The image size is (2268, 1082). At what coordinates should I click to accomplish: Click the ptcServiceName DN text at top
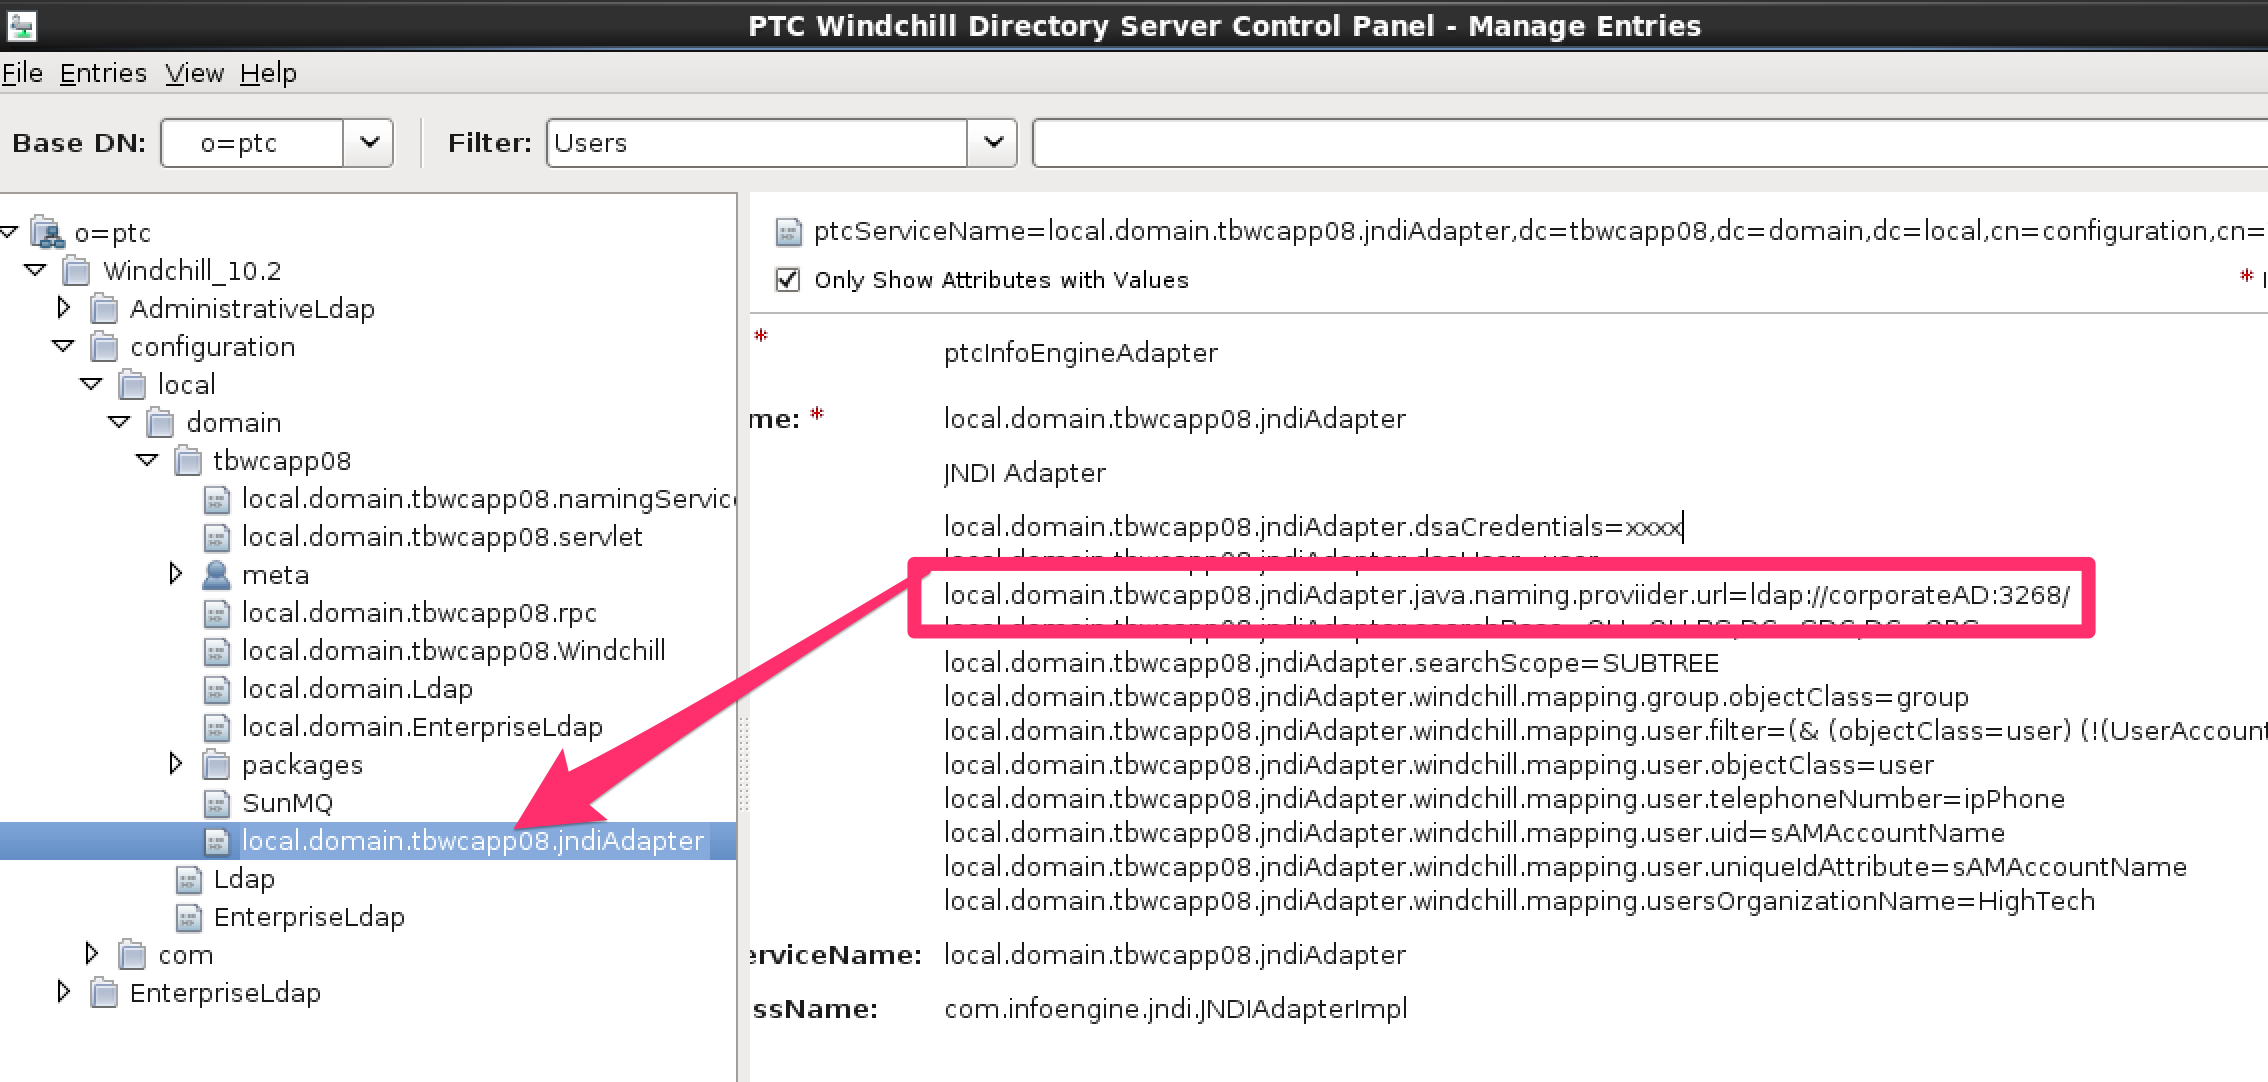[1540, 231]
